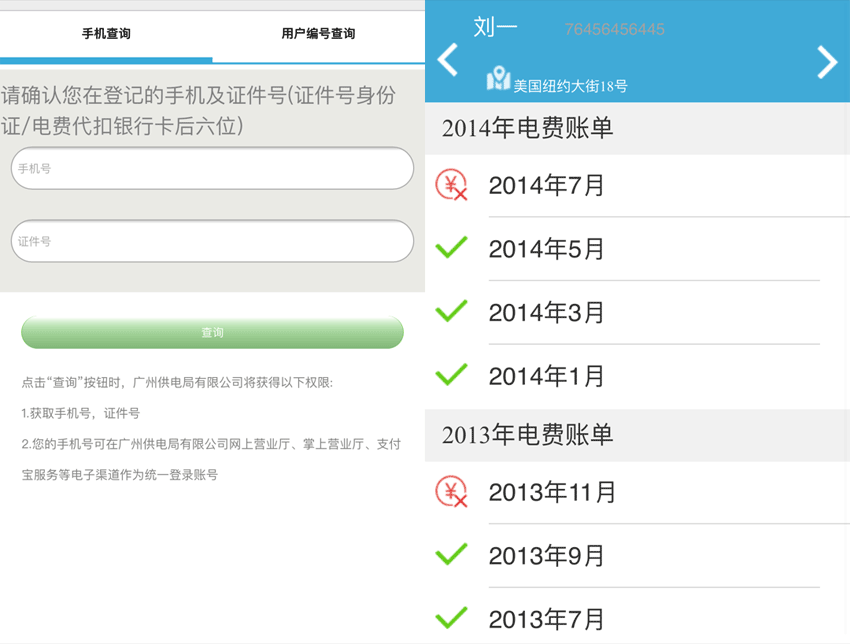
Task: Open the 2013年7月 bill entry
Action: point(546,618)
